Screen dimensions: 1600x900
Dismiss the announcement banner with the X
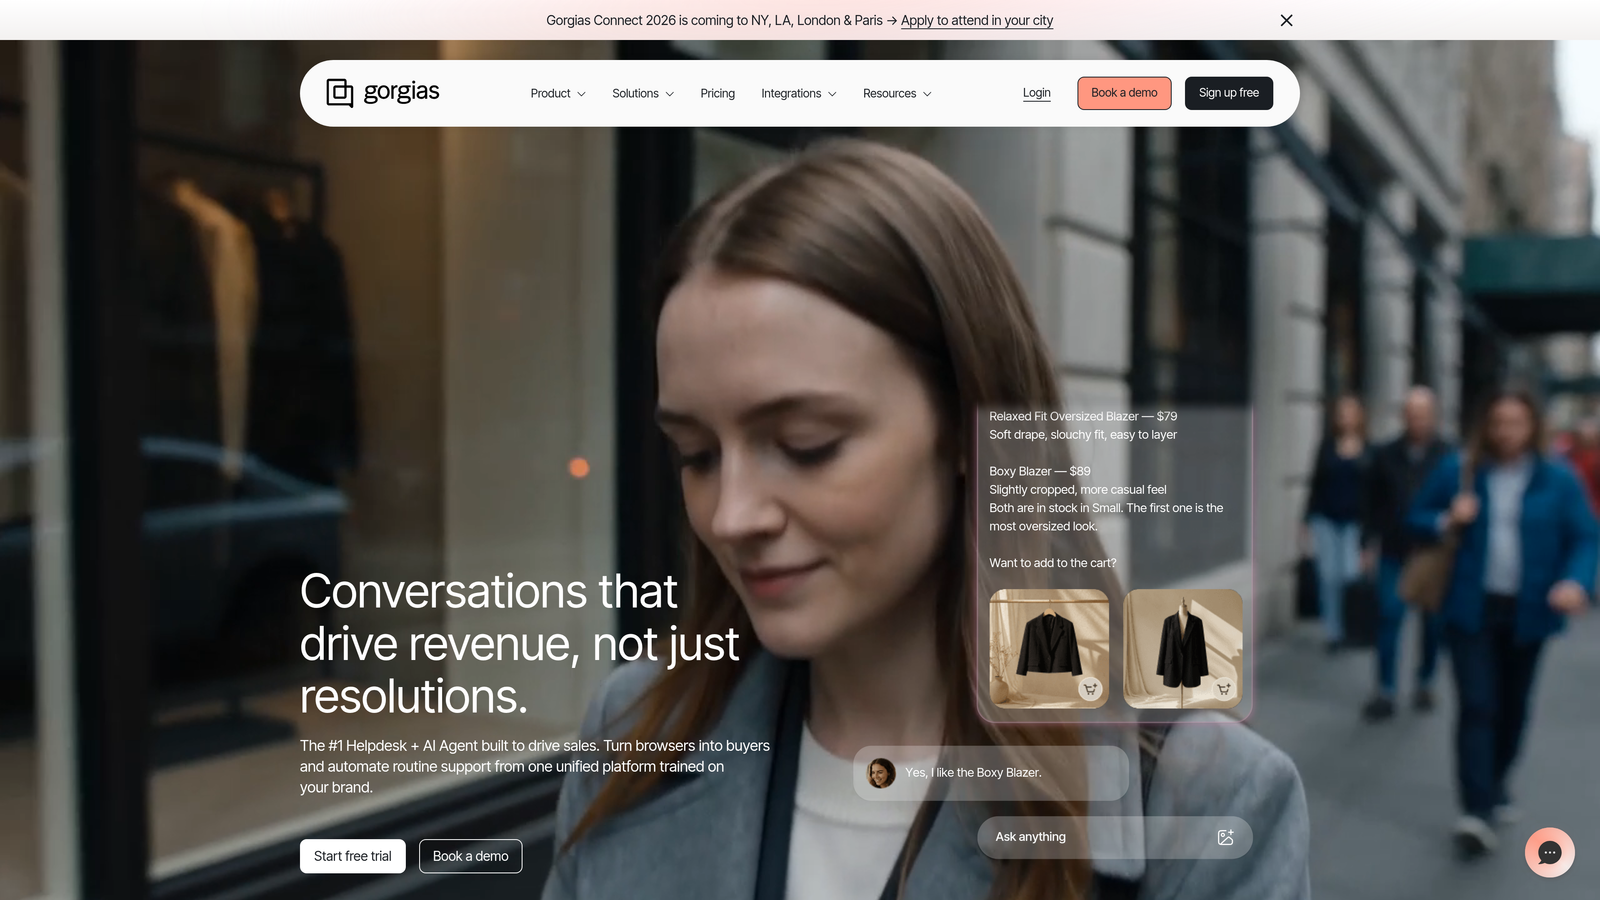pos(1286,20)
